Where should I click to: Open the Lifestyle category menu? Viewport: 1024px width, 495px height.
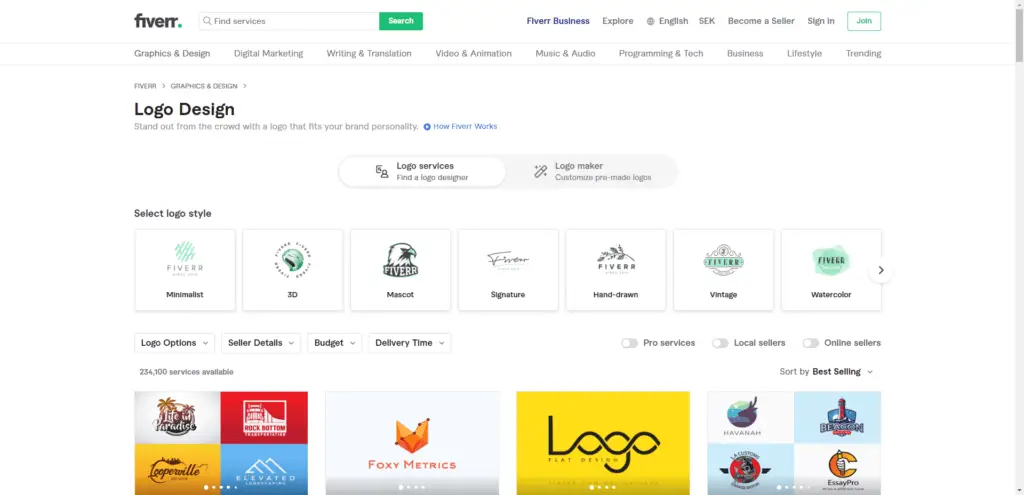click(x=805, y=54)
